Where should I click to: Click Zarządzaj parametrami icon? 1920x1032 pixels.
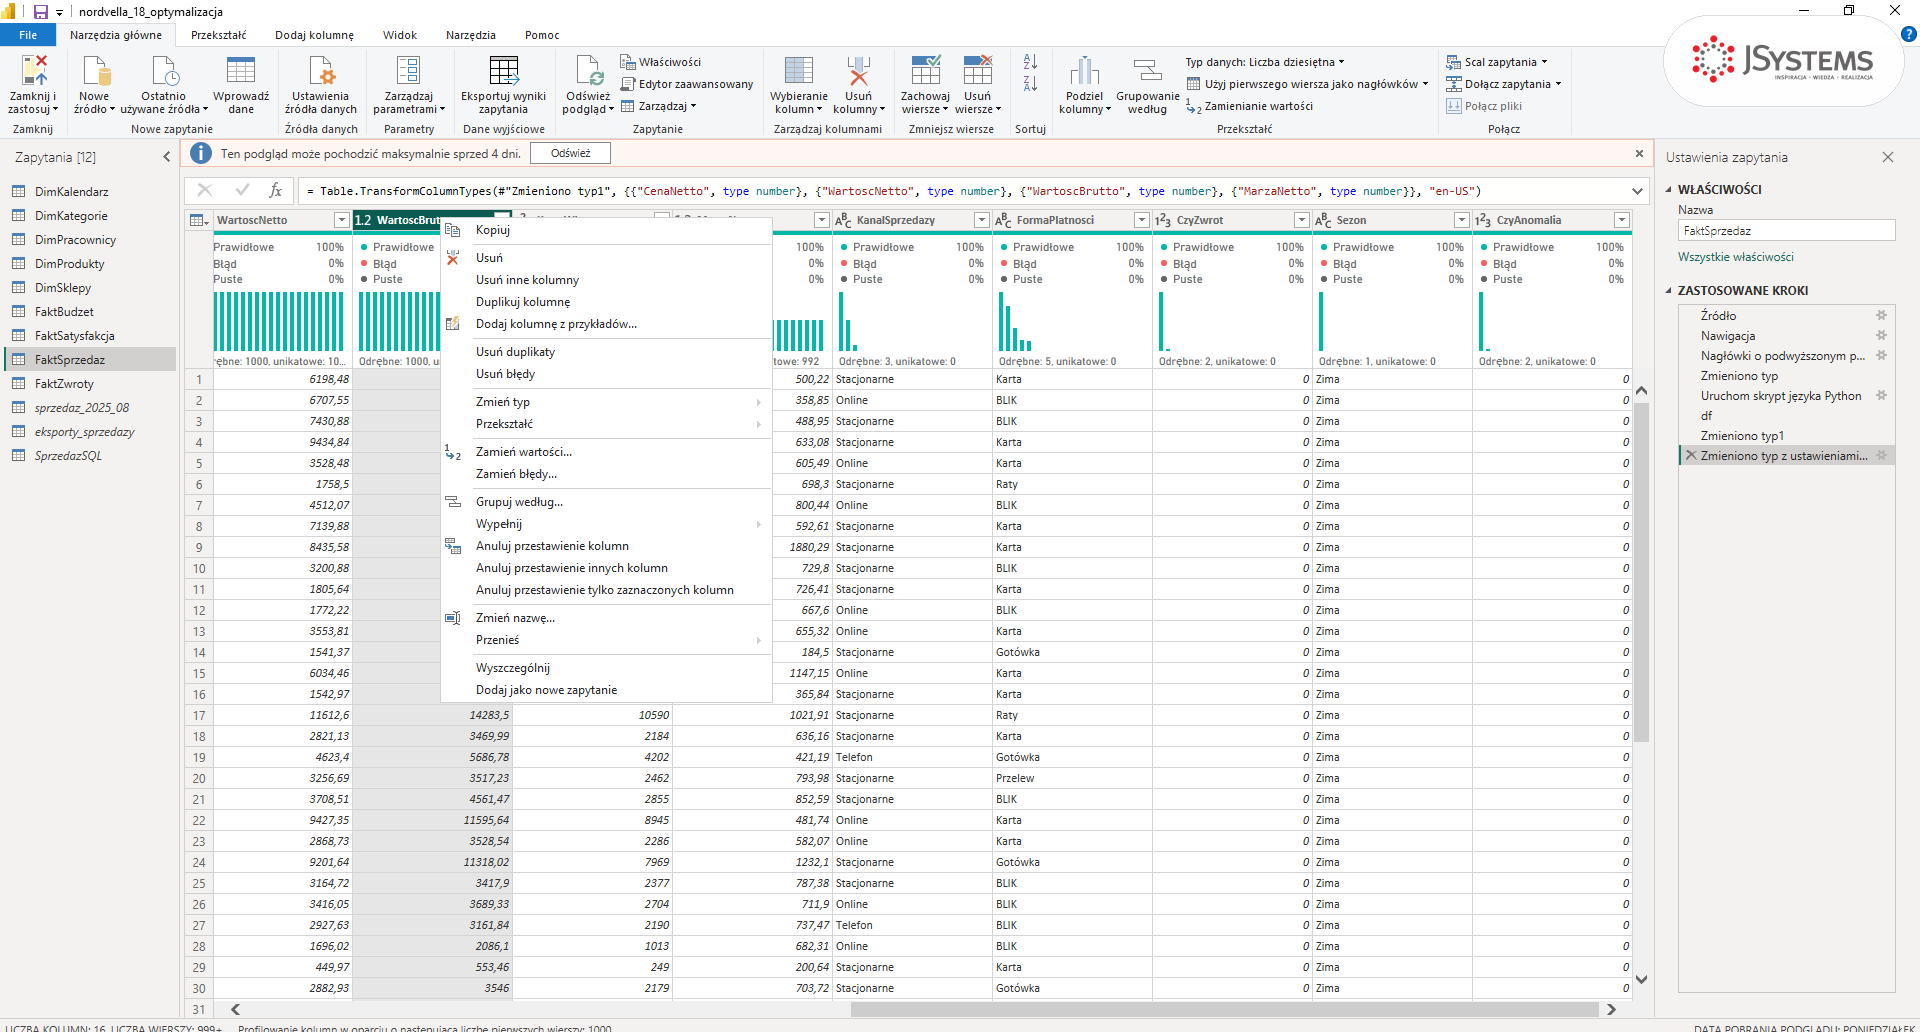pyautogui.click(x=408, y=71)
